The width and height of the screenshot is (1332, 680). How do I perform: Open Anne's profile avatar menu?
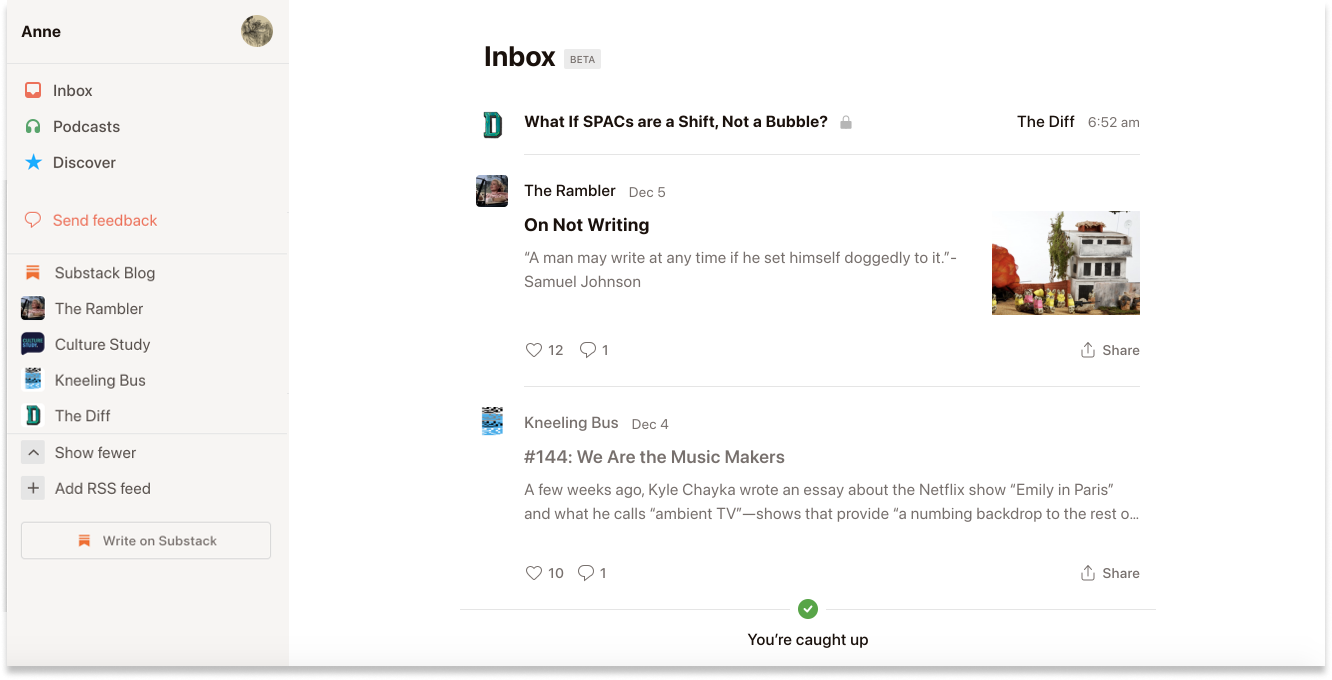[257, 31]
